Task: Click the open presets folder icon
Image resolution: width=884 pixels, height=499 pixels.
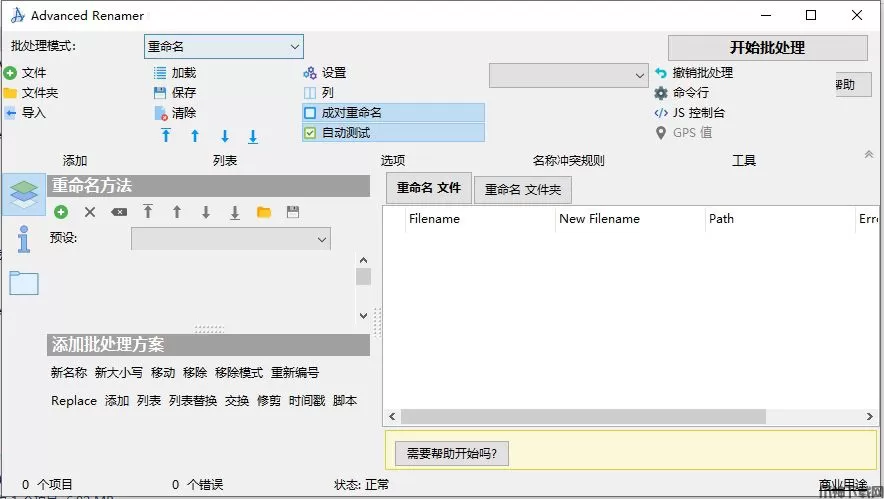Action: pos(264,212)
